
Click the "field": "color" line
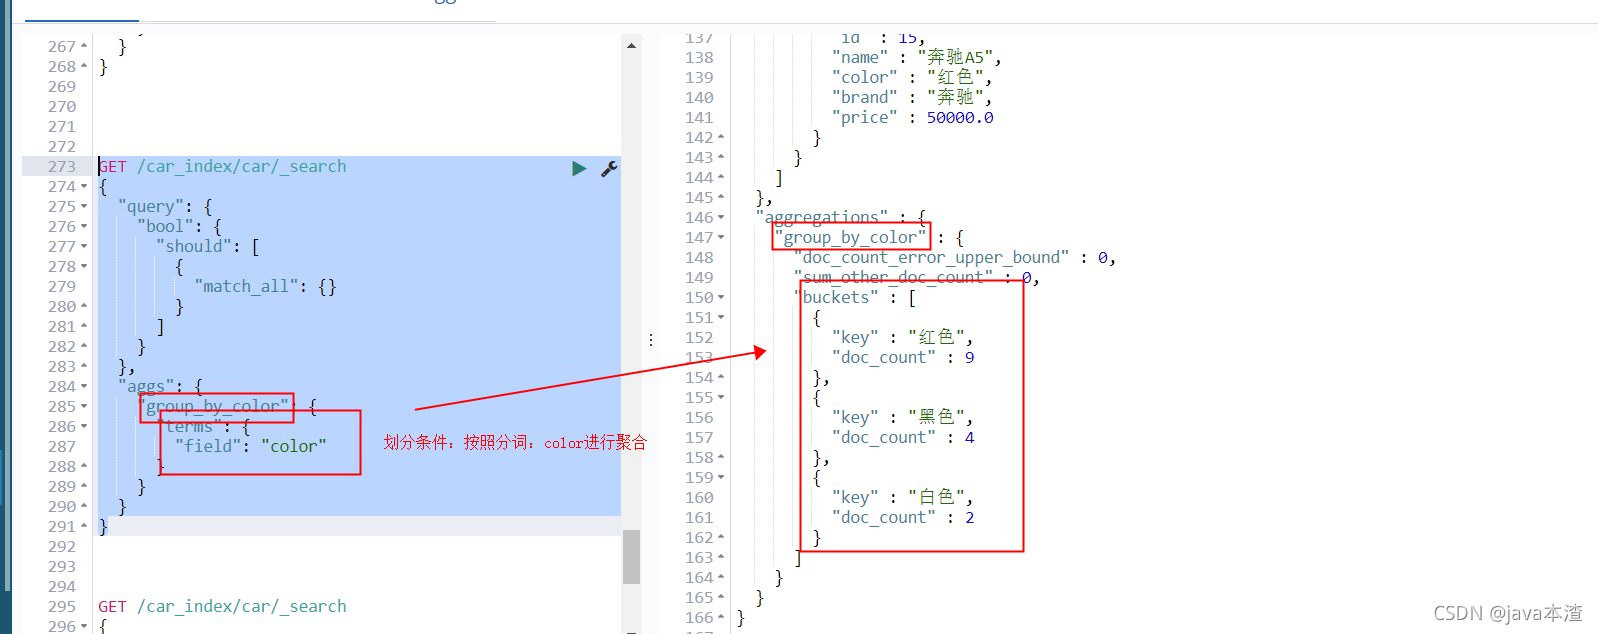250,447
